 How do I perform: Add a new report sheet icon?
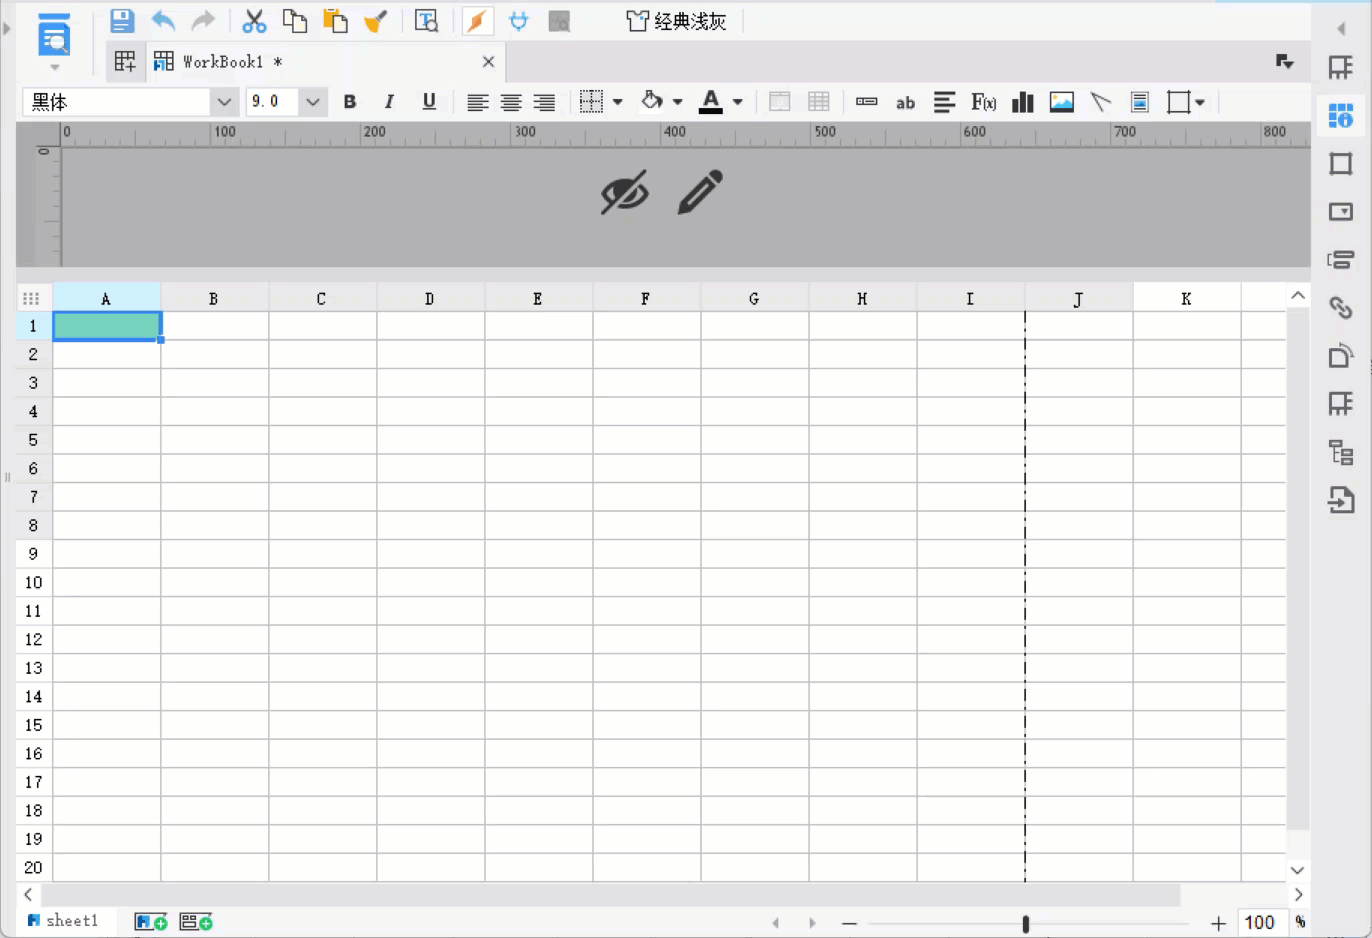pyautogui.click(x=151, y=922)
